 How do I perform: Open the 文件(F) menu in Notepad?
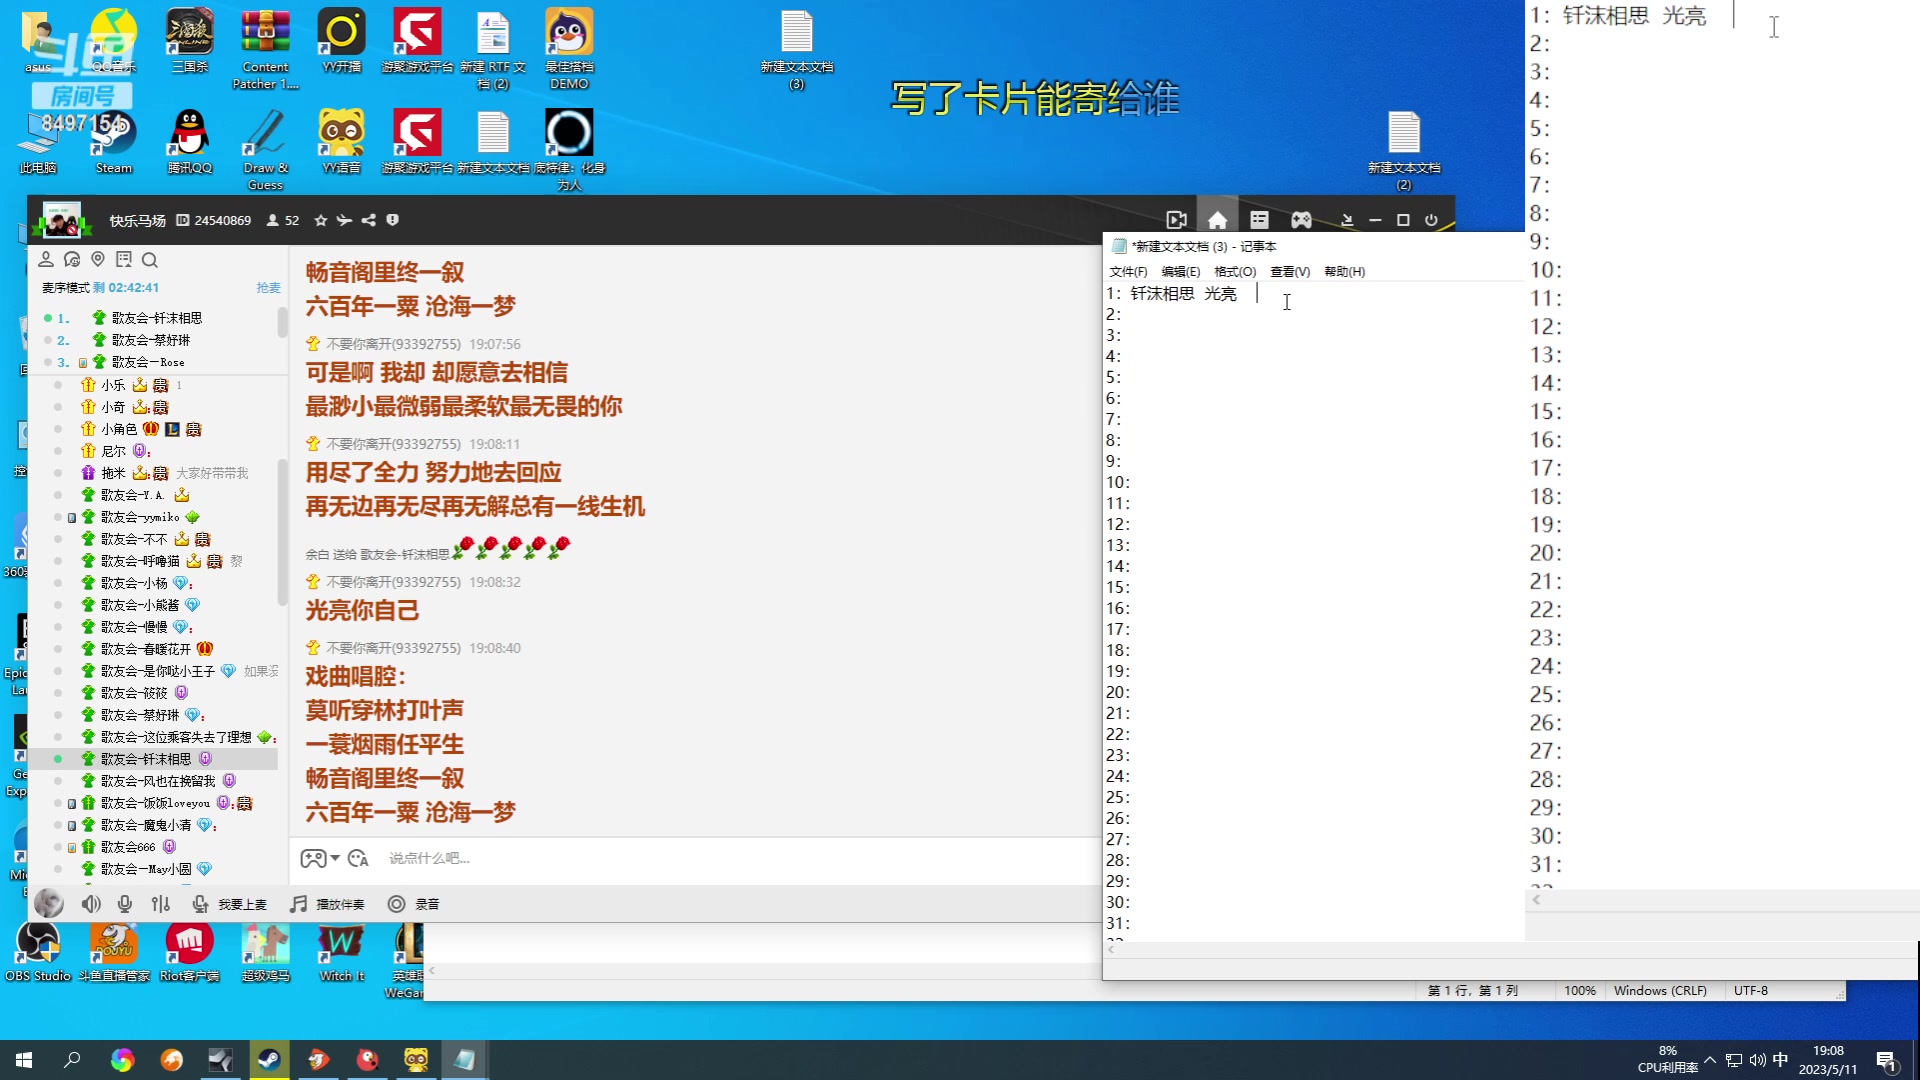[x=1128, y=272]
